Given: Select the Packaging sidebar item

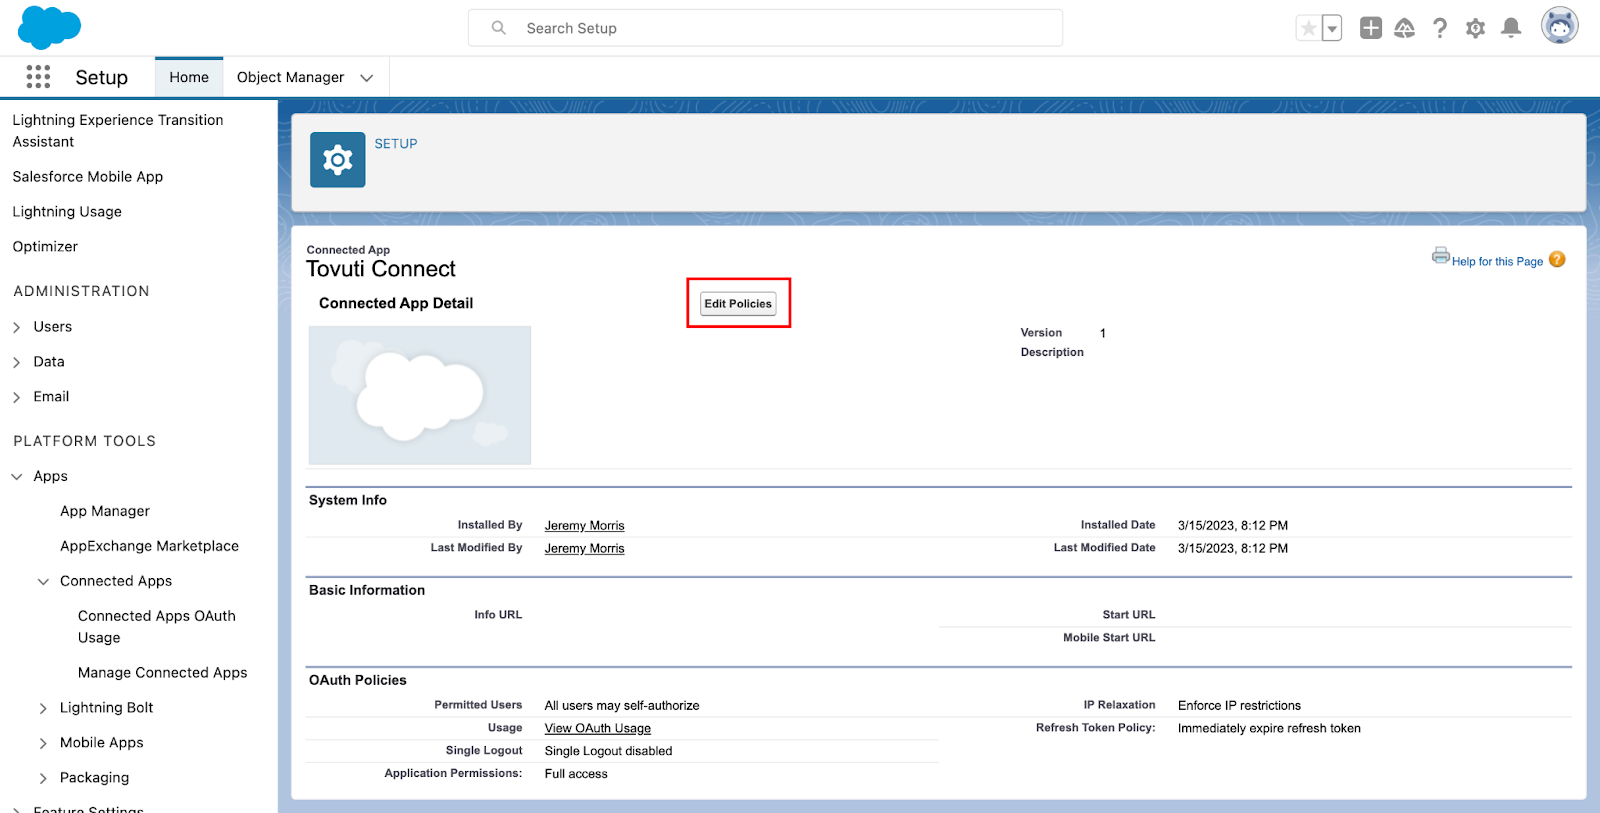Looking at the screenshot, I should [94, 778].
